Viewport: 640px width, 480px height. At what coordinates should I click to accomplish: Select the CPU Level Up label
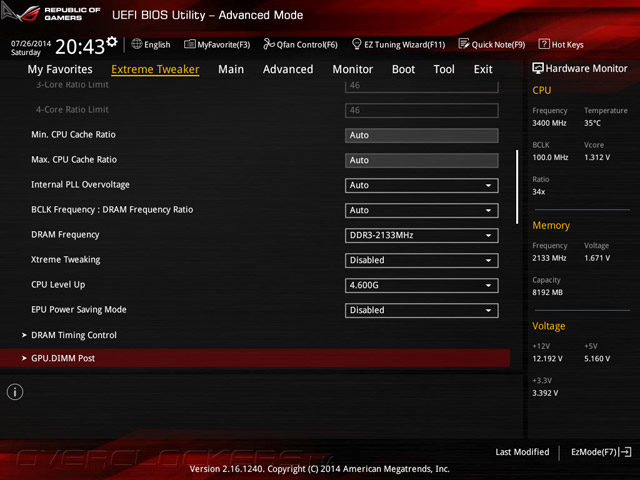pos(58,284)
